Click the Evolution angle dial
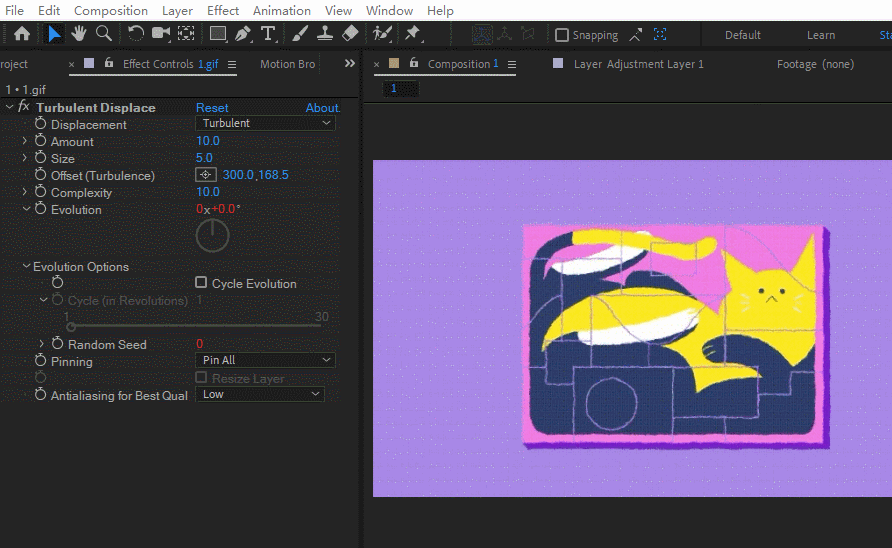The image size is (892, 548). 212,235
